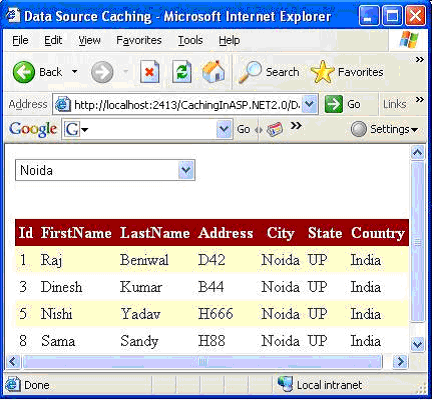Expand toolbar overflow chevron beside Favorites
This screenshot has height=400, width=432.
pos(420,60)
